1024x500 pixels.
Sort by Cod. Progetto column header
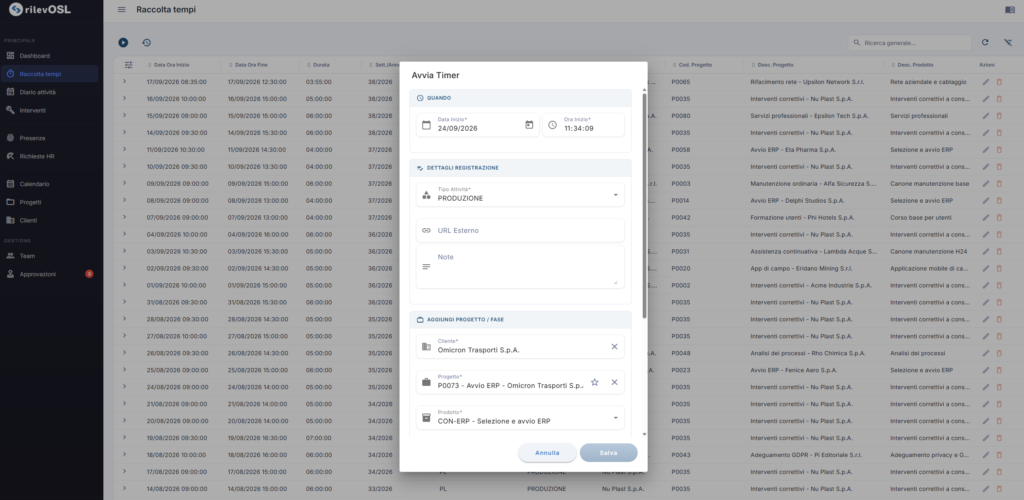[x=696, y=65]
